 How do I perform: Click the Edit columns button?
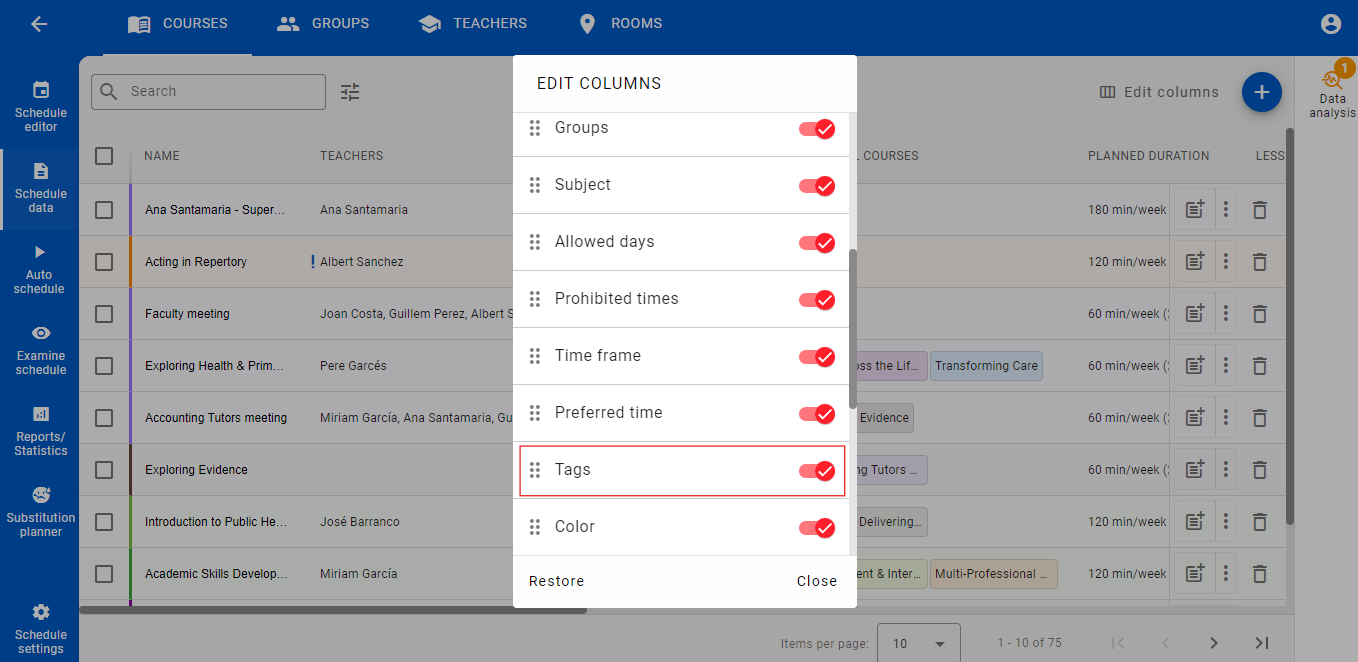pos(1159,92)
